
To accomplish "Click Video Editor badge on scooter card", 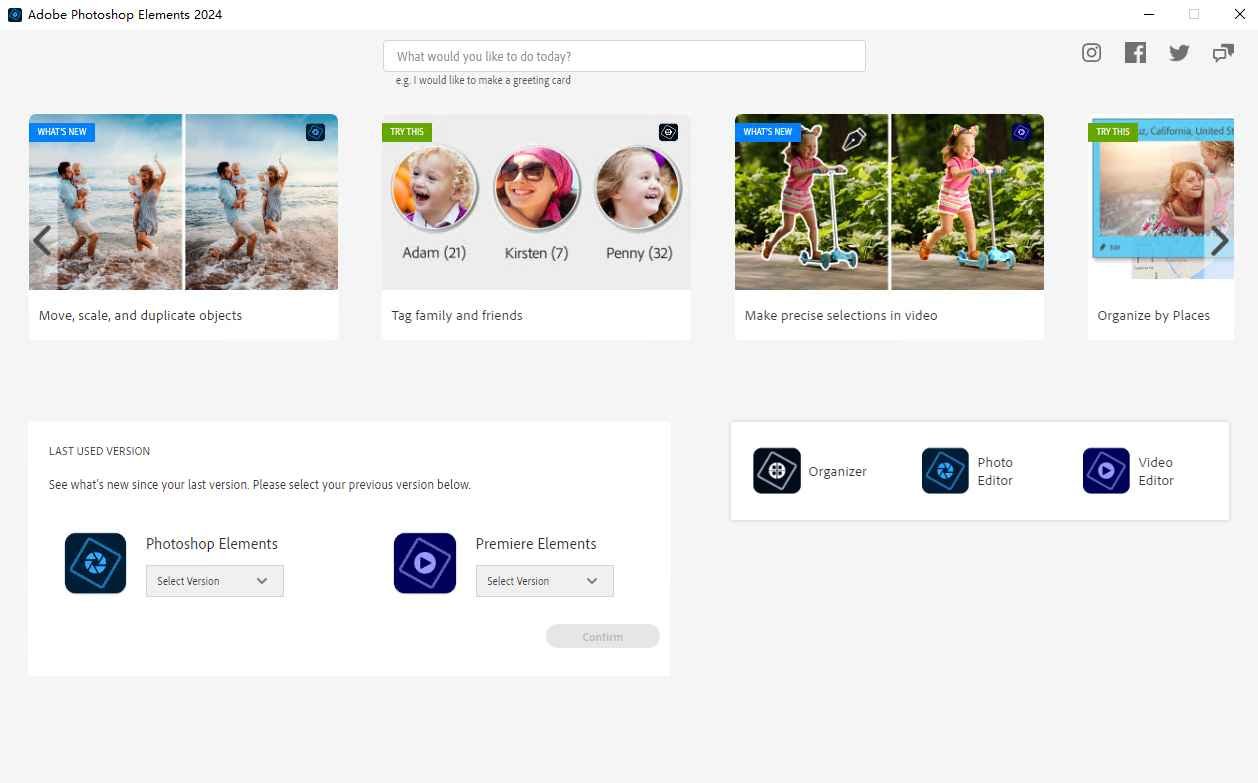I will 1021,132.
